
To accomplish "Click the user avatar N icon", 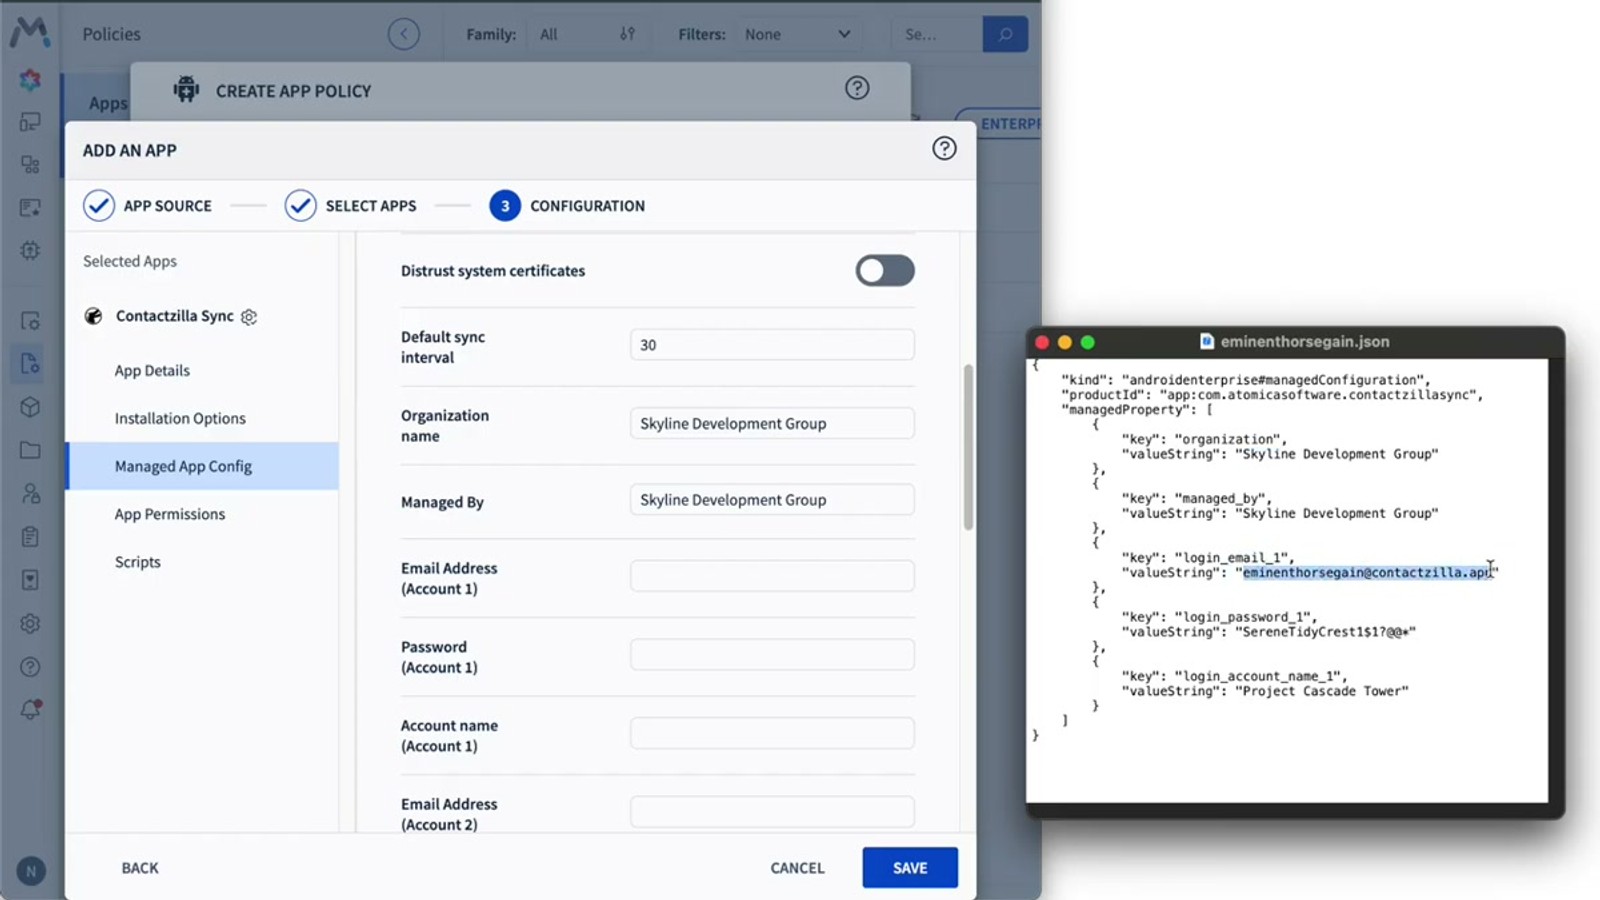I will click(x=30, y=871).
